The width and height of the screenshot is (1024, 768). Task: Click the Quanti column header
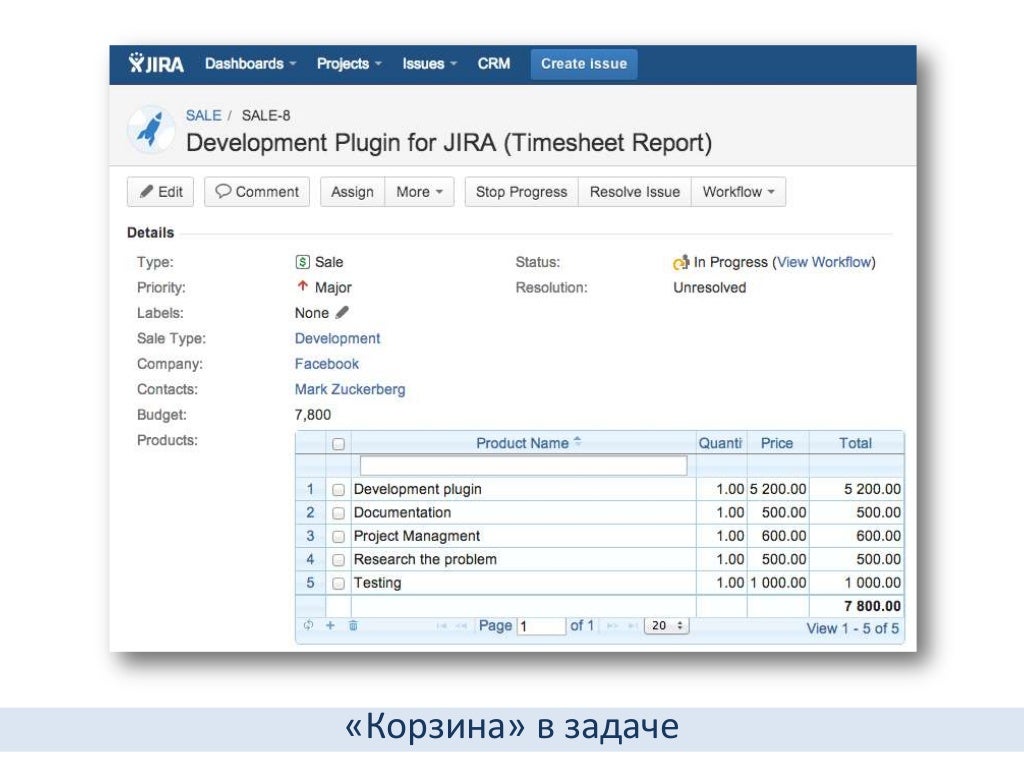pos(721,443)
